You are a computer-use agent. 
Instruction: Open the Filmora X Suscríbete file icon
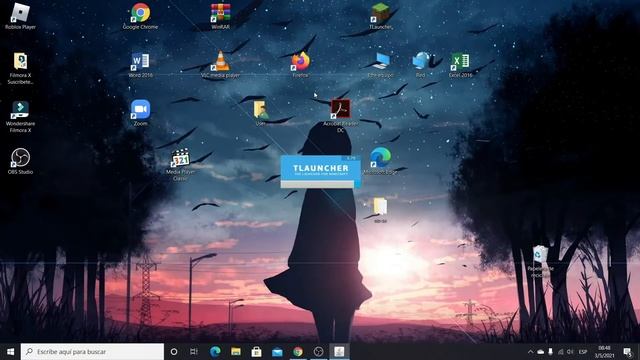pyautogui.click(x=20, y=68)
